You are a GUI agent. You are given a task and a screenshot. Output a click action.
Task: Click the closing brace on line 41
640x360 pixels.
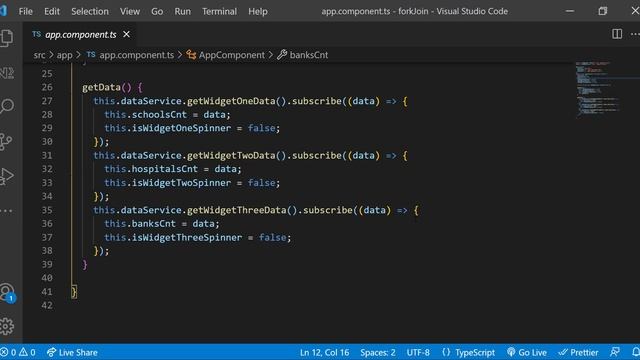point(74,292)
